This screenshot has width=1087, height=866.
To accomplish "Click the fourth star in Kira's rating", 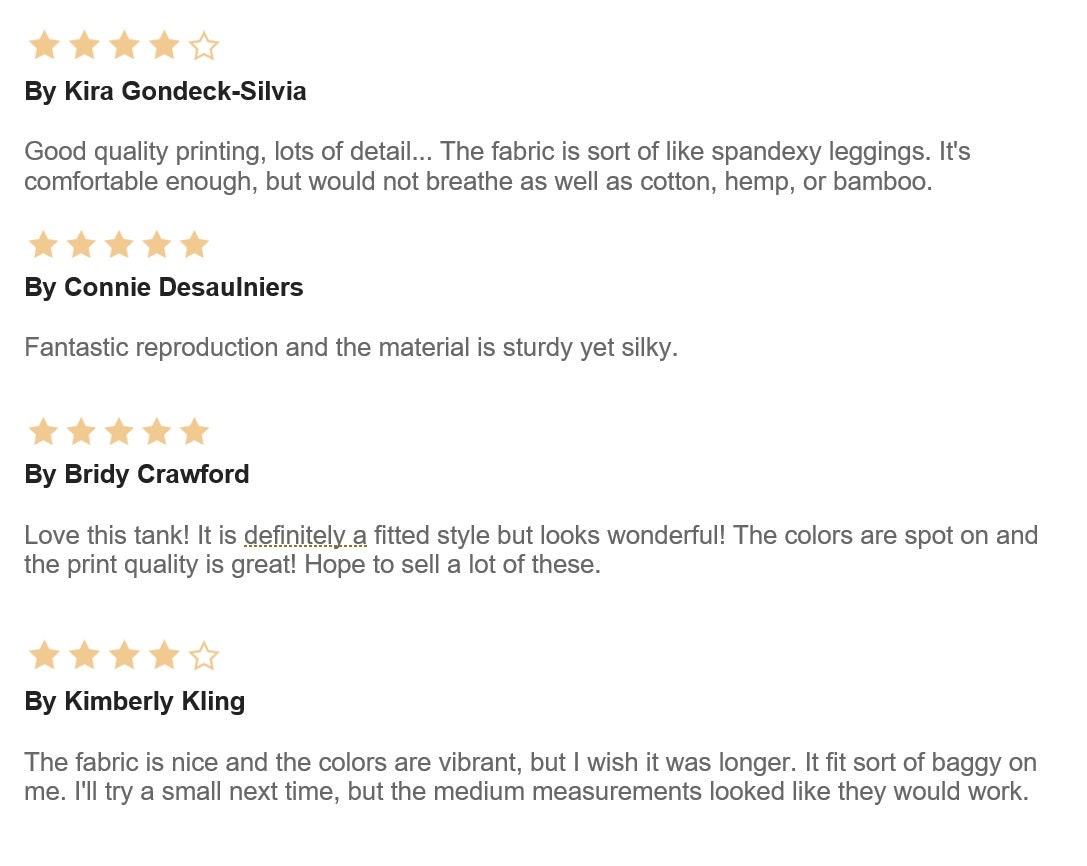I will (164, 46).
